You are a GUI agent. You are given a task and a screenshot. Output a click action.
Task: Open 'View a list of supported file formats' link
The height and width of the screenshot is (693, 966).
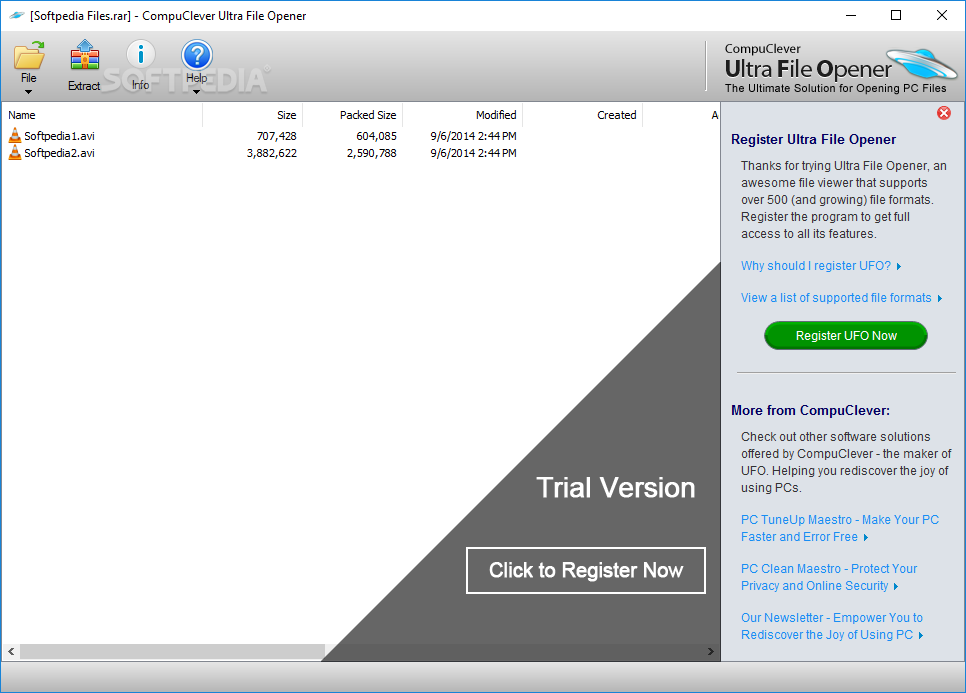coord(841,298)
